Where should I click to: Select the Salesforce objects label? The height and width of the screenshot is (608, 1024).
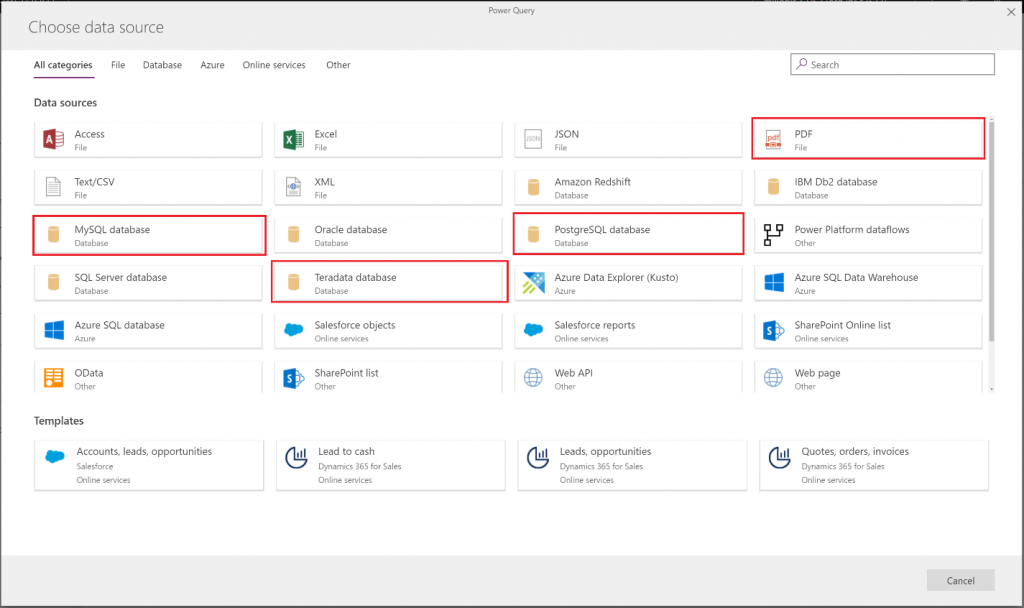coord(355,325)
